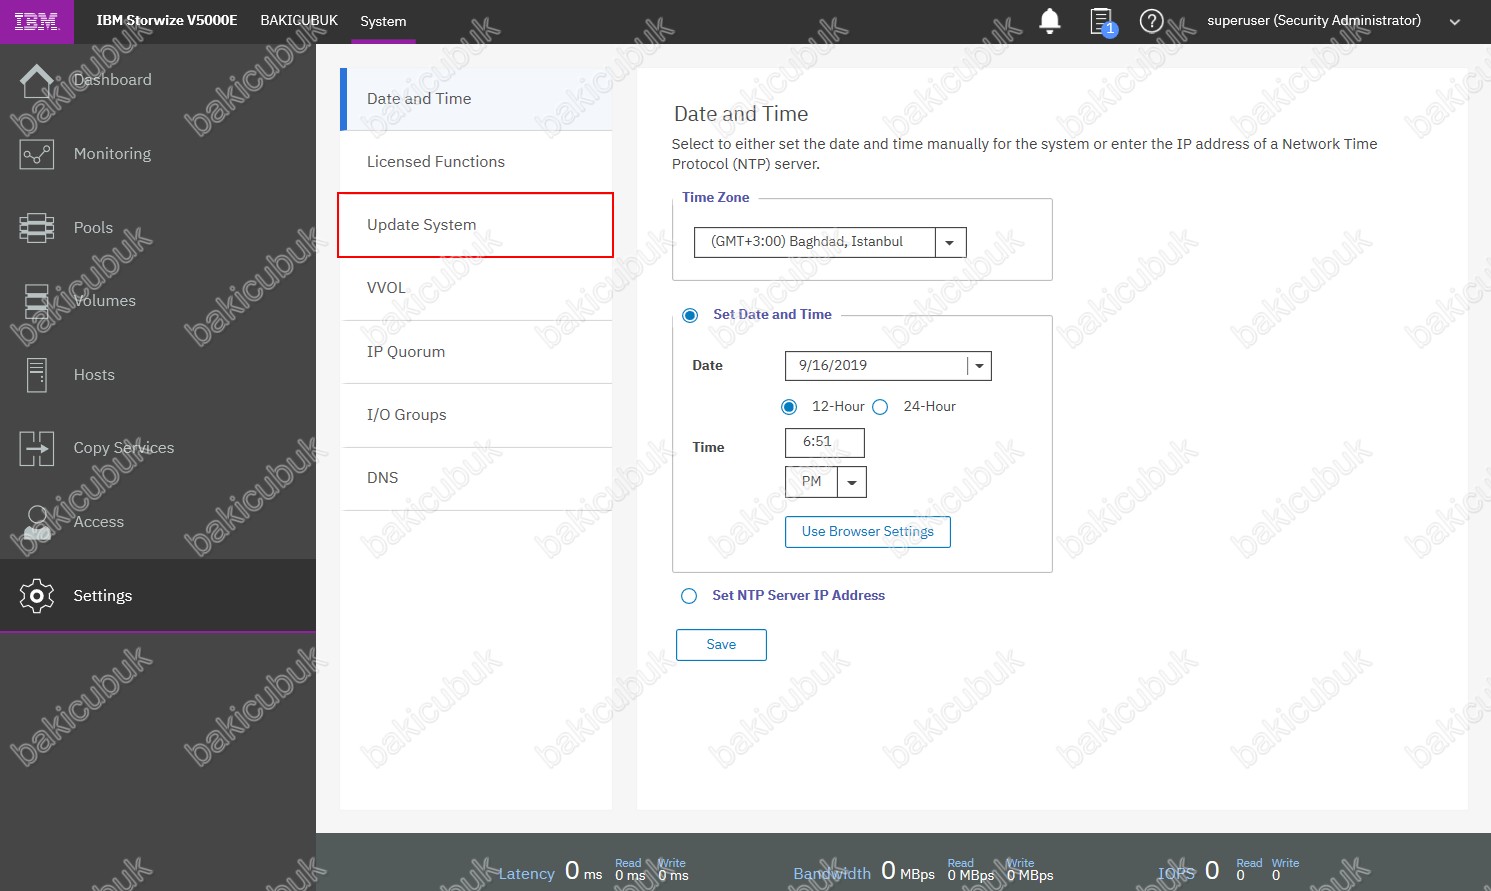Open the Settings menu label
The image size is (1491, 891).
[103, 596]
